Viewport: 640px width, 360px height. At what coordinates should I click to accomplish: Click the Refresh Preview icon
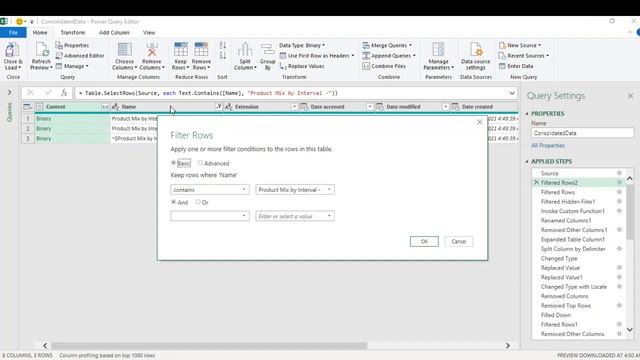click(42, 50)
